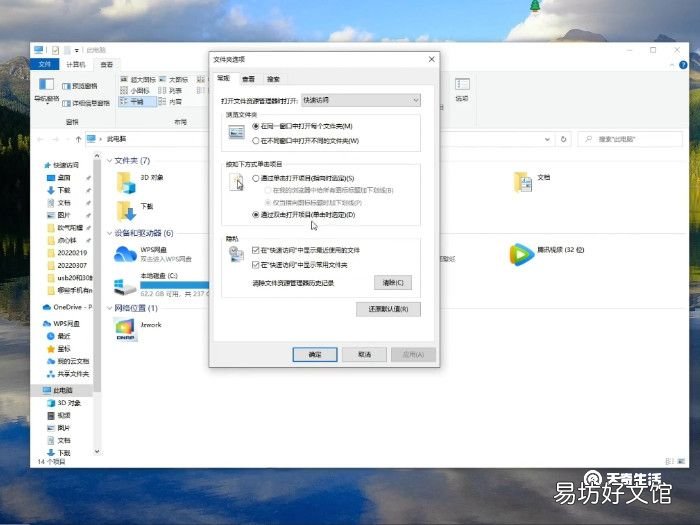
Task: Open the help question mark icon
Action: click(x=683, y=65)
